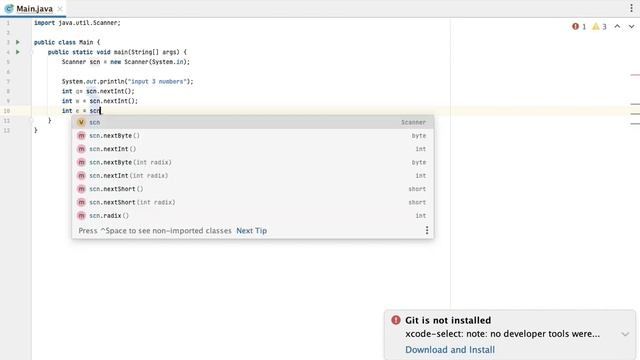Click the Next Tip link
The image size is (640, 360).
tap(251, 231)
